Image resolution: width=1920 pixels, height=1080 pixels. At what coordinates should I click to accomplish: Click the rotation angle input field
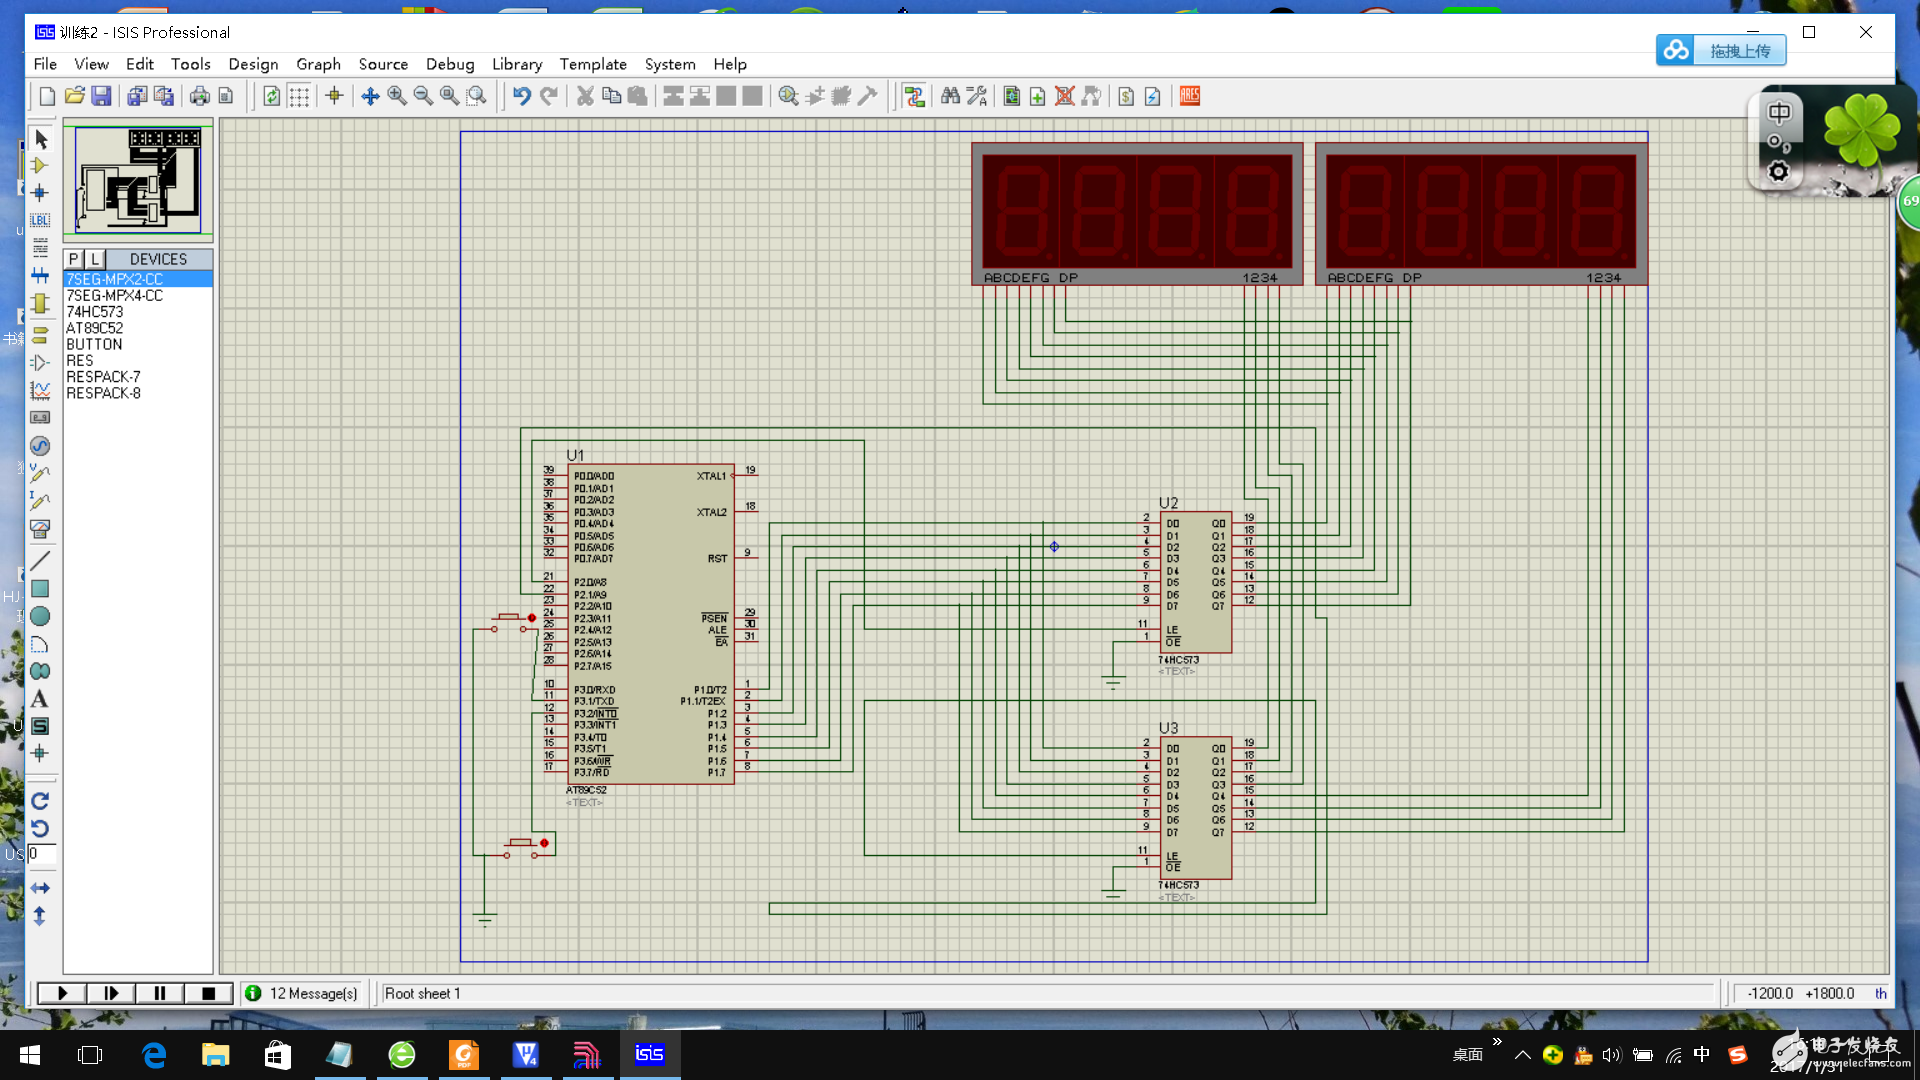pos(41,854)
